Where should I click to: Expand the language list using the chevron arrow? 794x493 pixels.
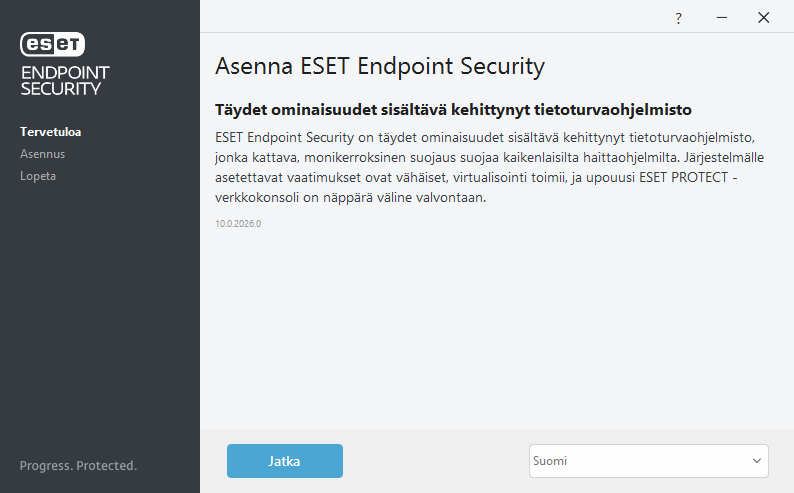(756, 461)
